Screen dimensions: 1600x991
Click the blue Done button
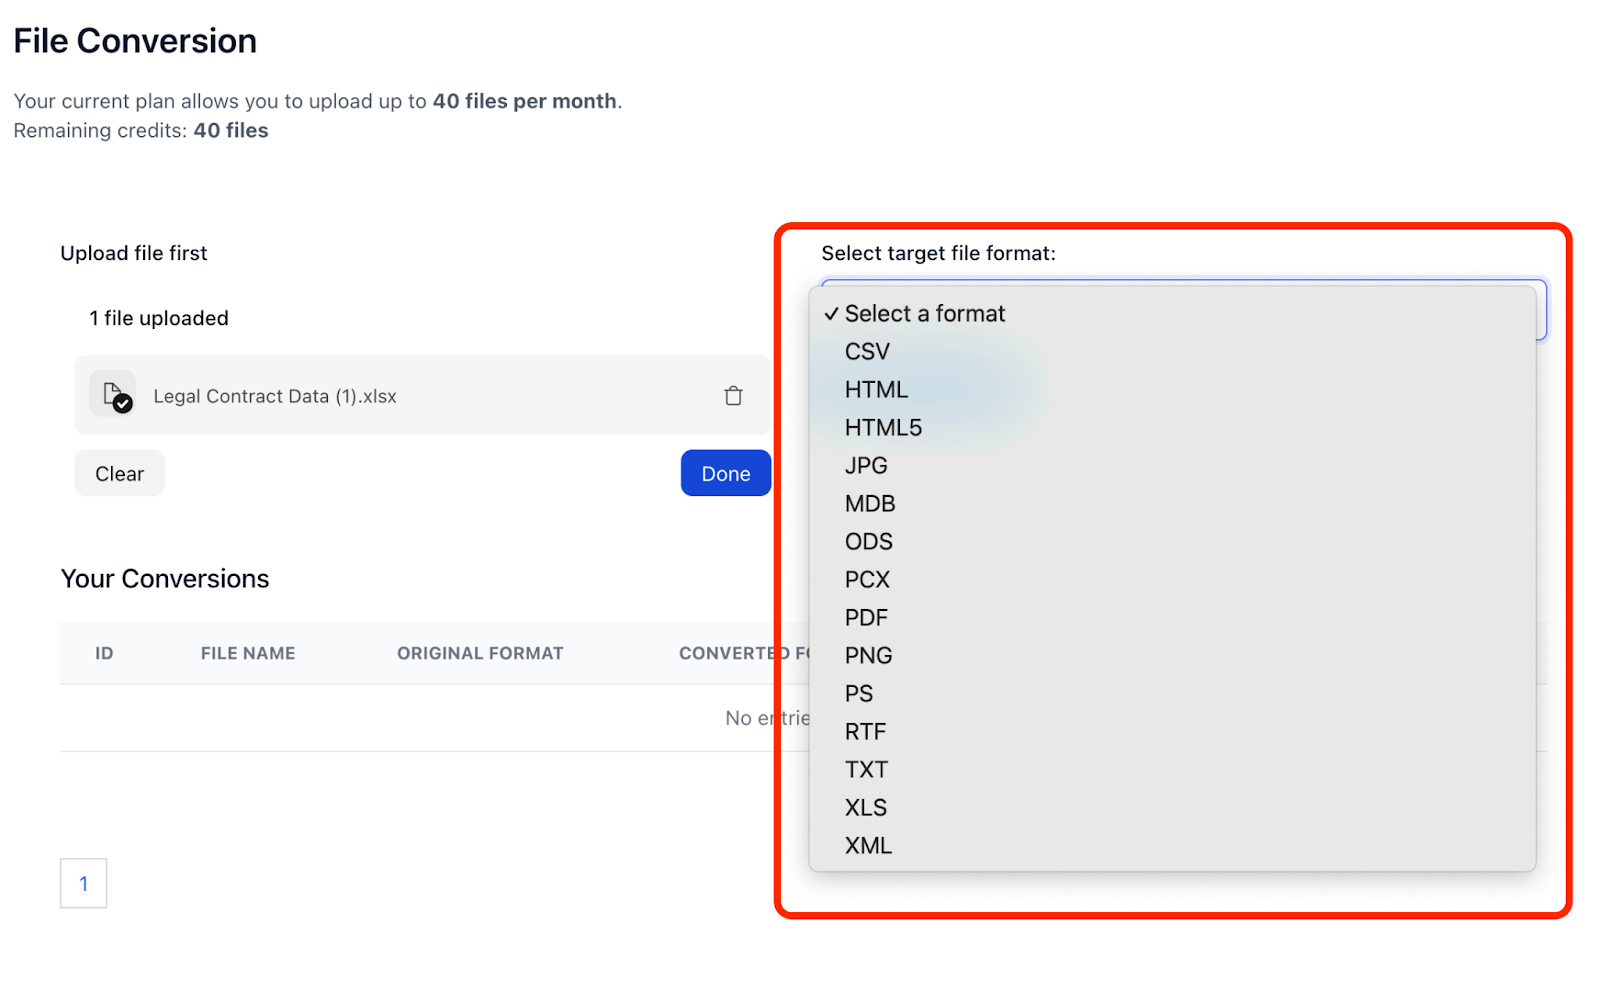tap(725, 474)
